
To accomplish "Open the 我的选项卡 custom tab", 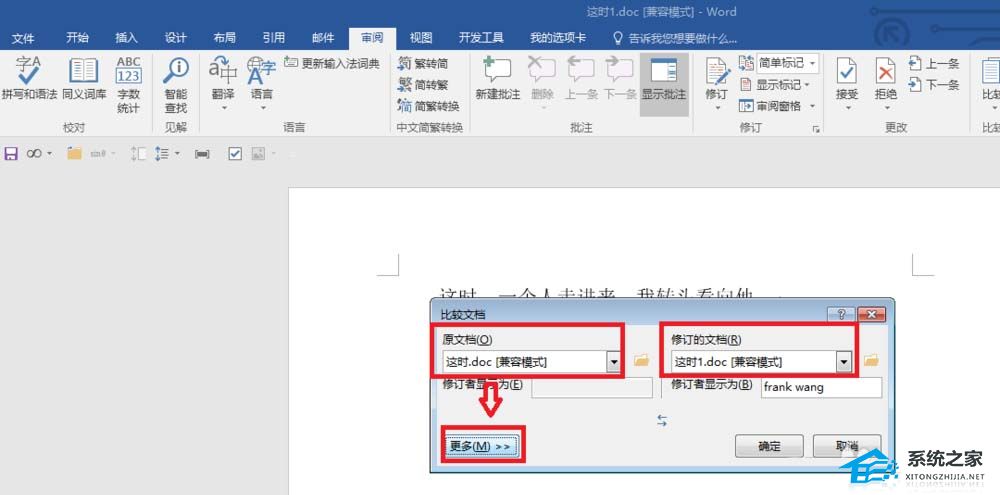I will [558, 38].
